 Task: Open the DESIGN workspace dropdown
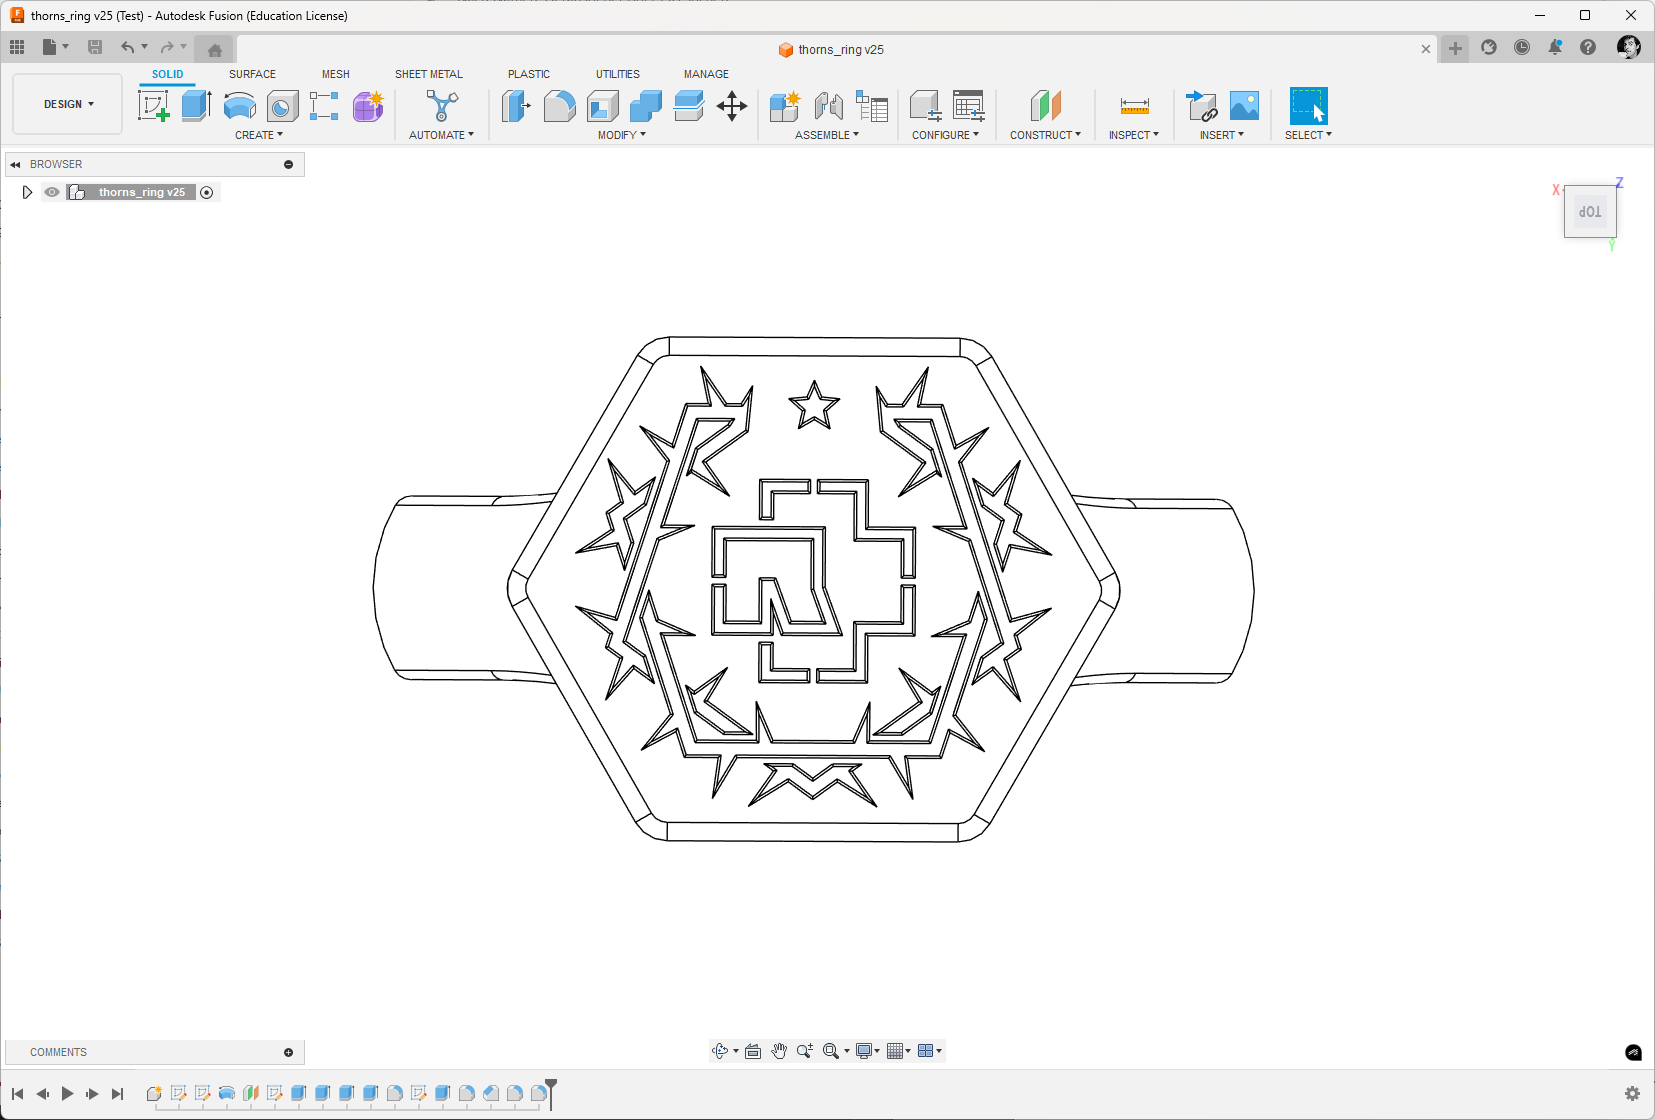tap(68, 104)
